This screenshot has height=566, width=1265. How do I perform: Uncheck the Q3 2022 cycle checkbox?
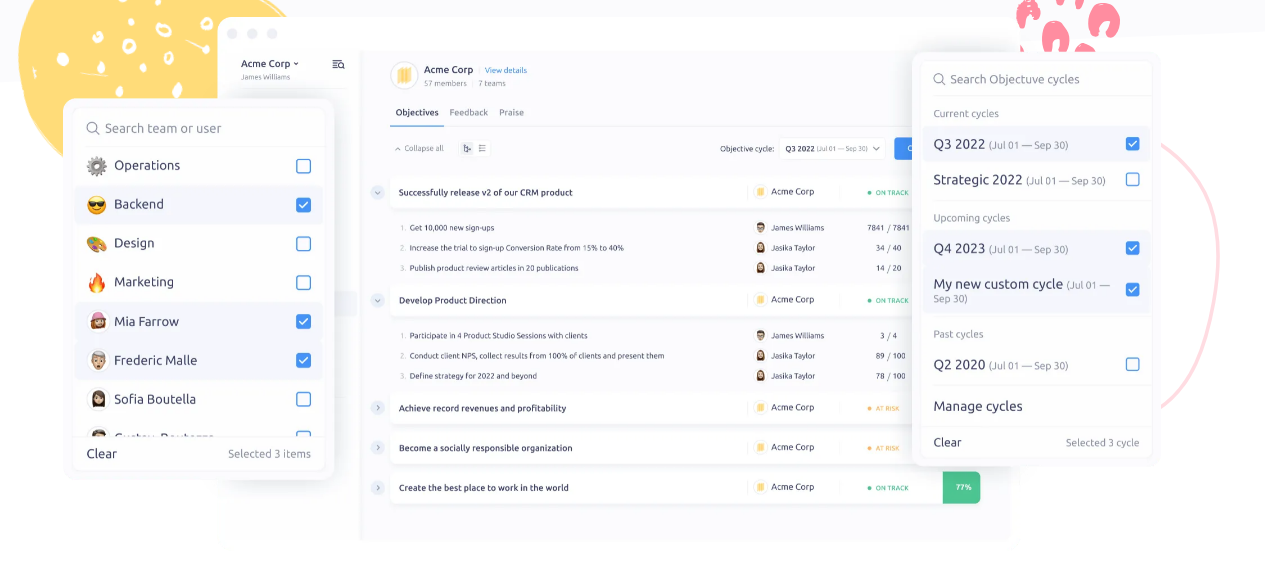click(1133, 144)
